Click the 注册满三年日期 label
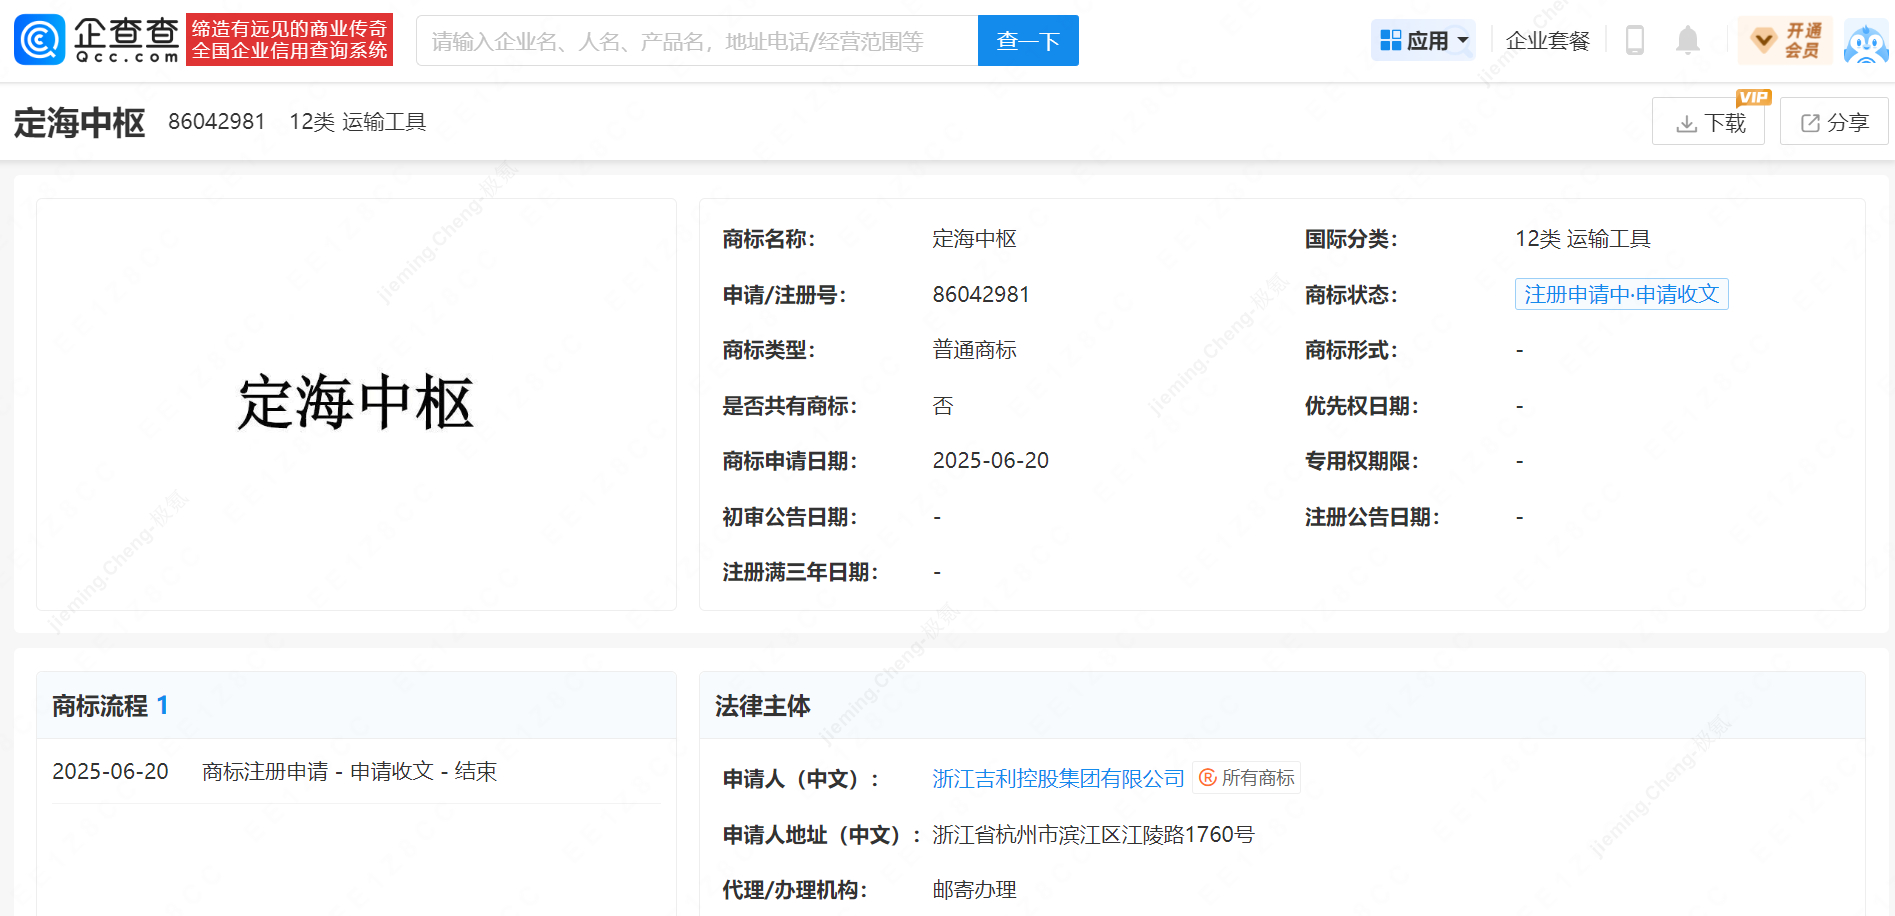The width and height of the screenshot is (1895, 916). (800, 572)
